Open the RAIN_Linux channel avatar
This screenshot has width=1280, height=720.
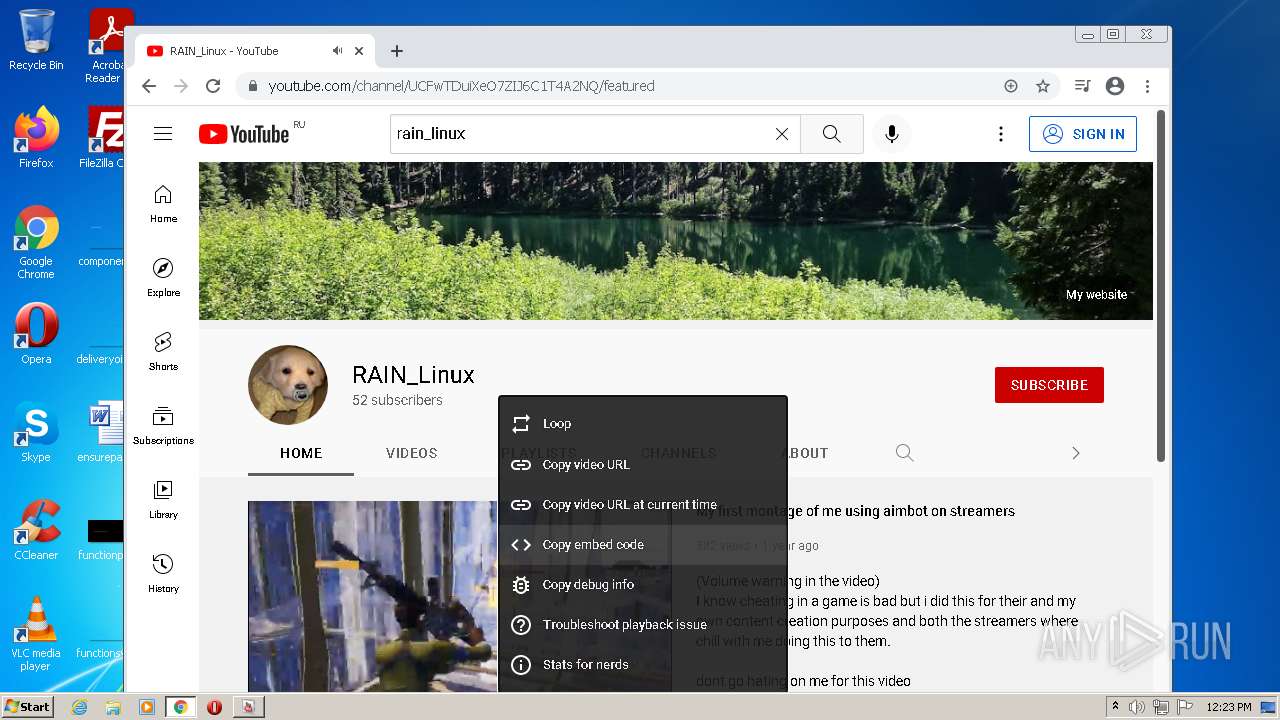coord(288,385)
